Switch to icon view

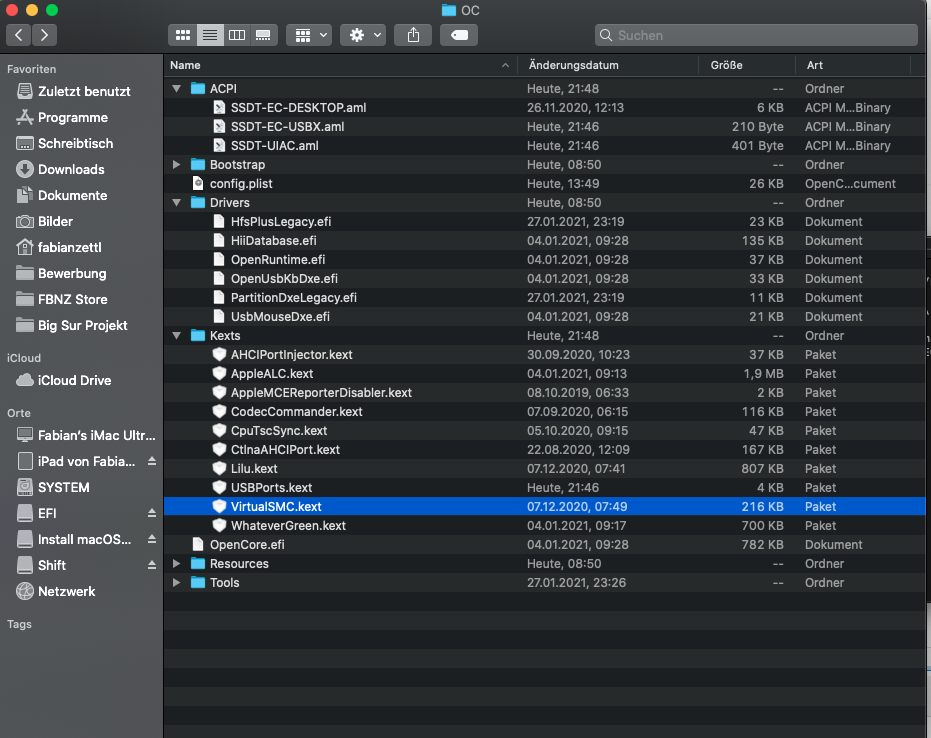click(183, 35)
